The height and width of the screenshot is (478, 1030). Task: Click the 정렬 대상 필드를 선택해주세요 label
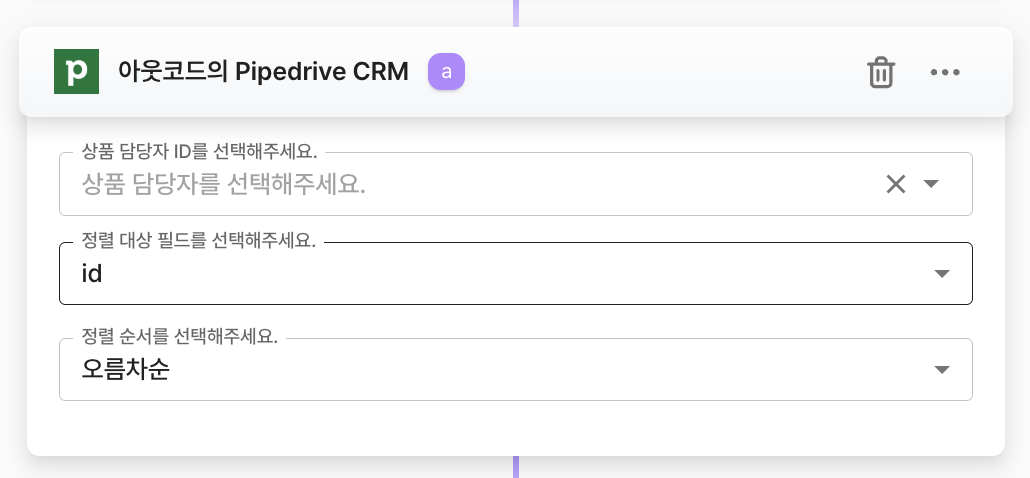198,243
